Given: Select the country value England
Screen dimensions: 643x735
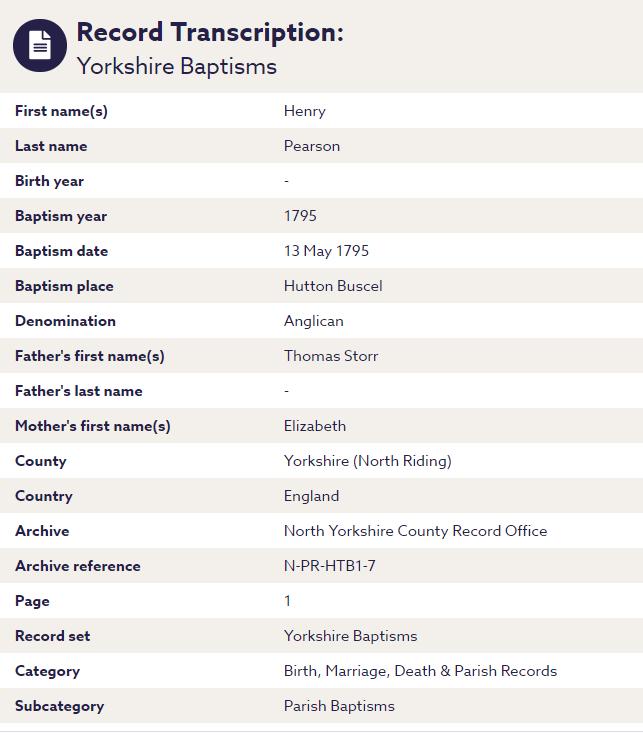Looking at the screenshot, I should pos(311,496).
